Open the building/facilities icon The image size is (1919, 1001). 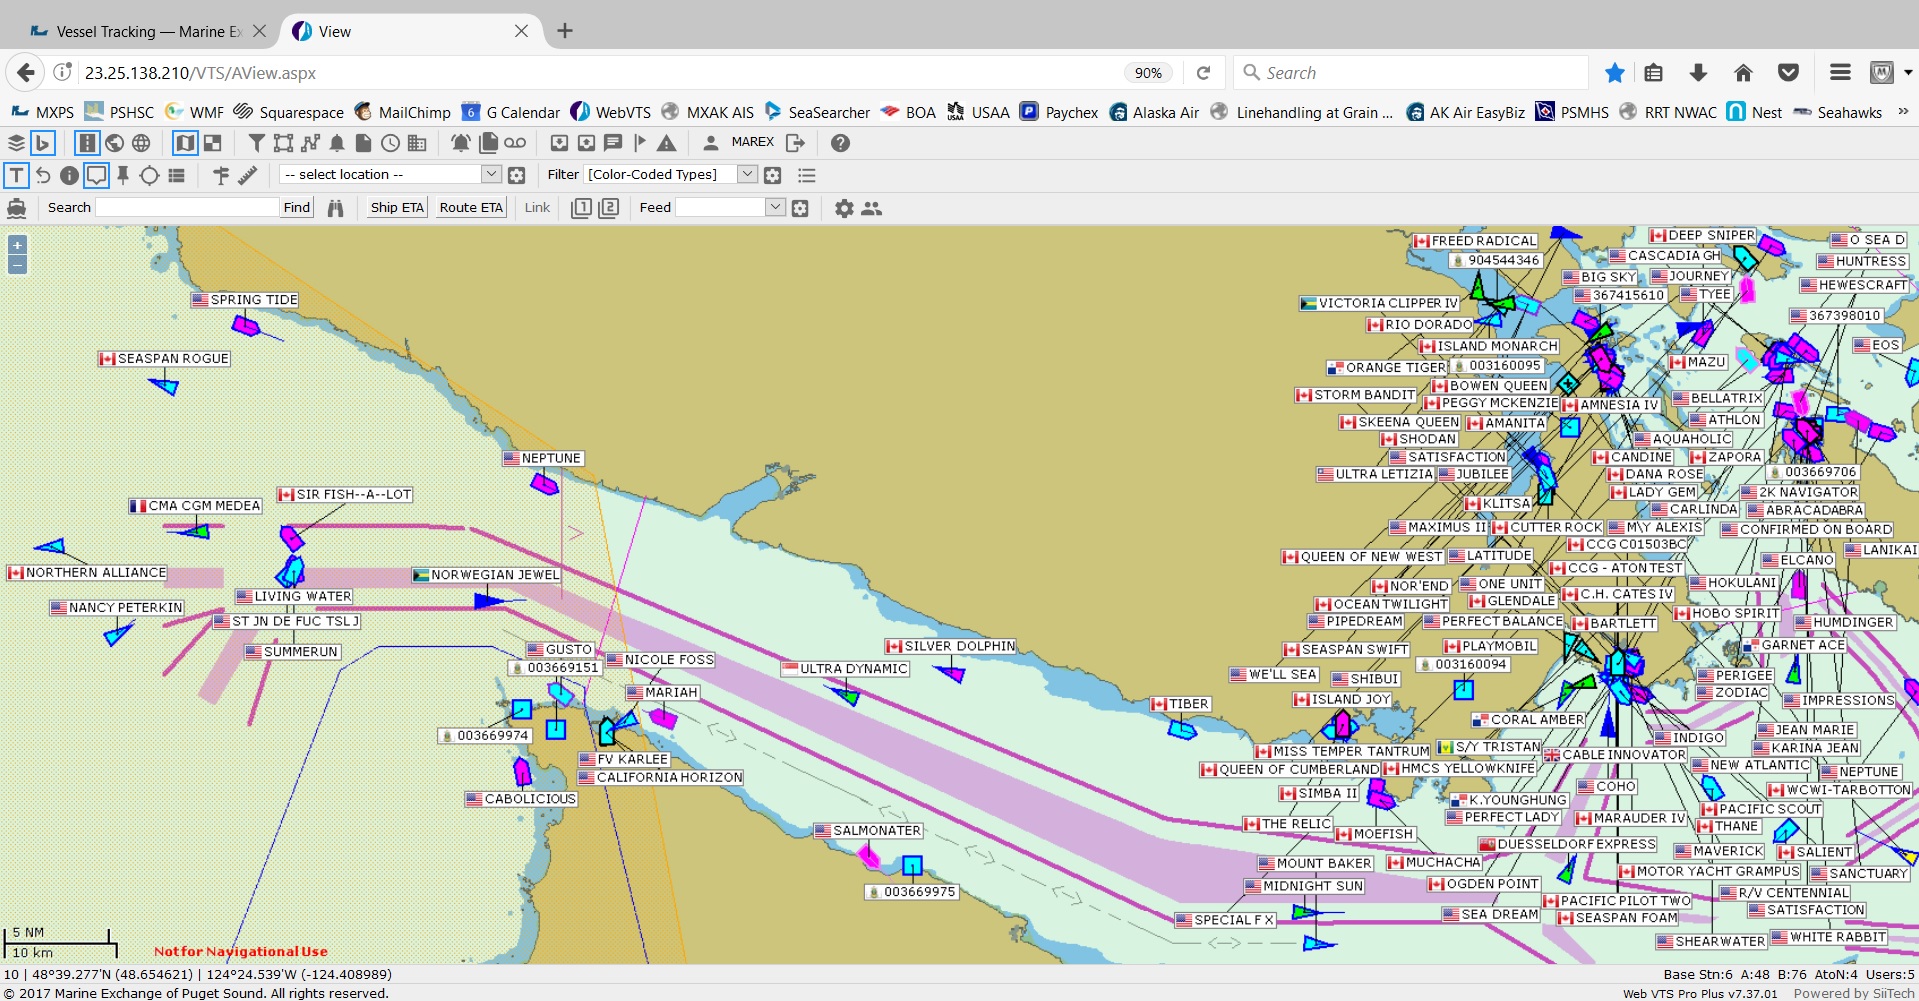[x=418, y=143]
